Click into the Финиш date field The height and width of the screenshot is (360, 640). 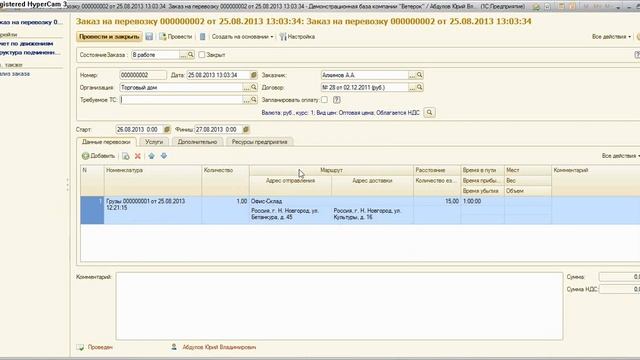[218, 129]
